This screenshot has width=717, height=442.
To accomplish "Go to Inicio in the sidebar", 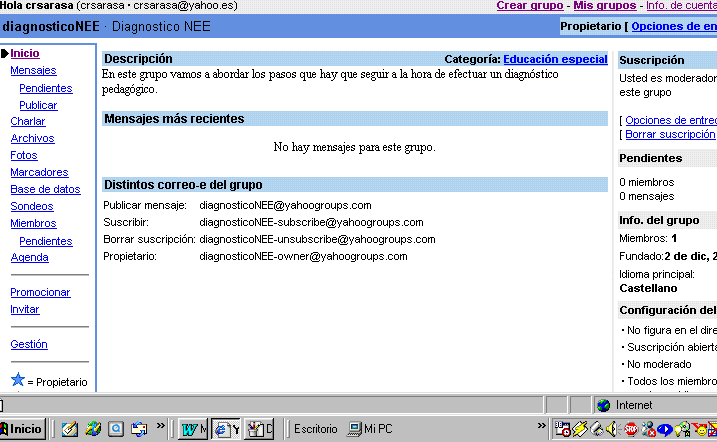I will [x=25, y=53].
